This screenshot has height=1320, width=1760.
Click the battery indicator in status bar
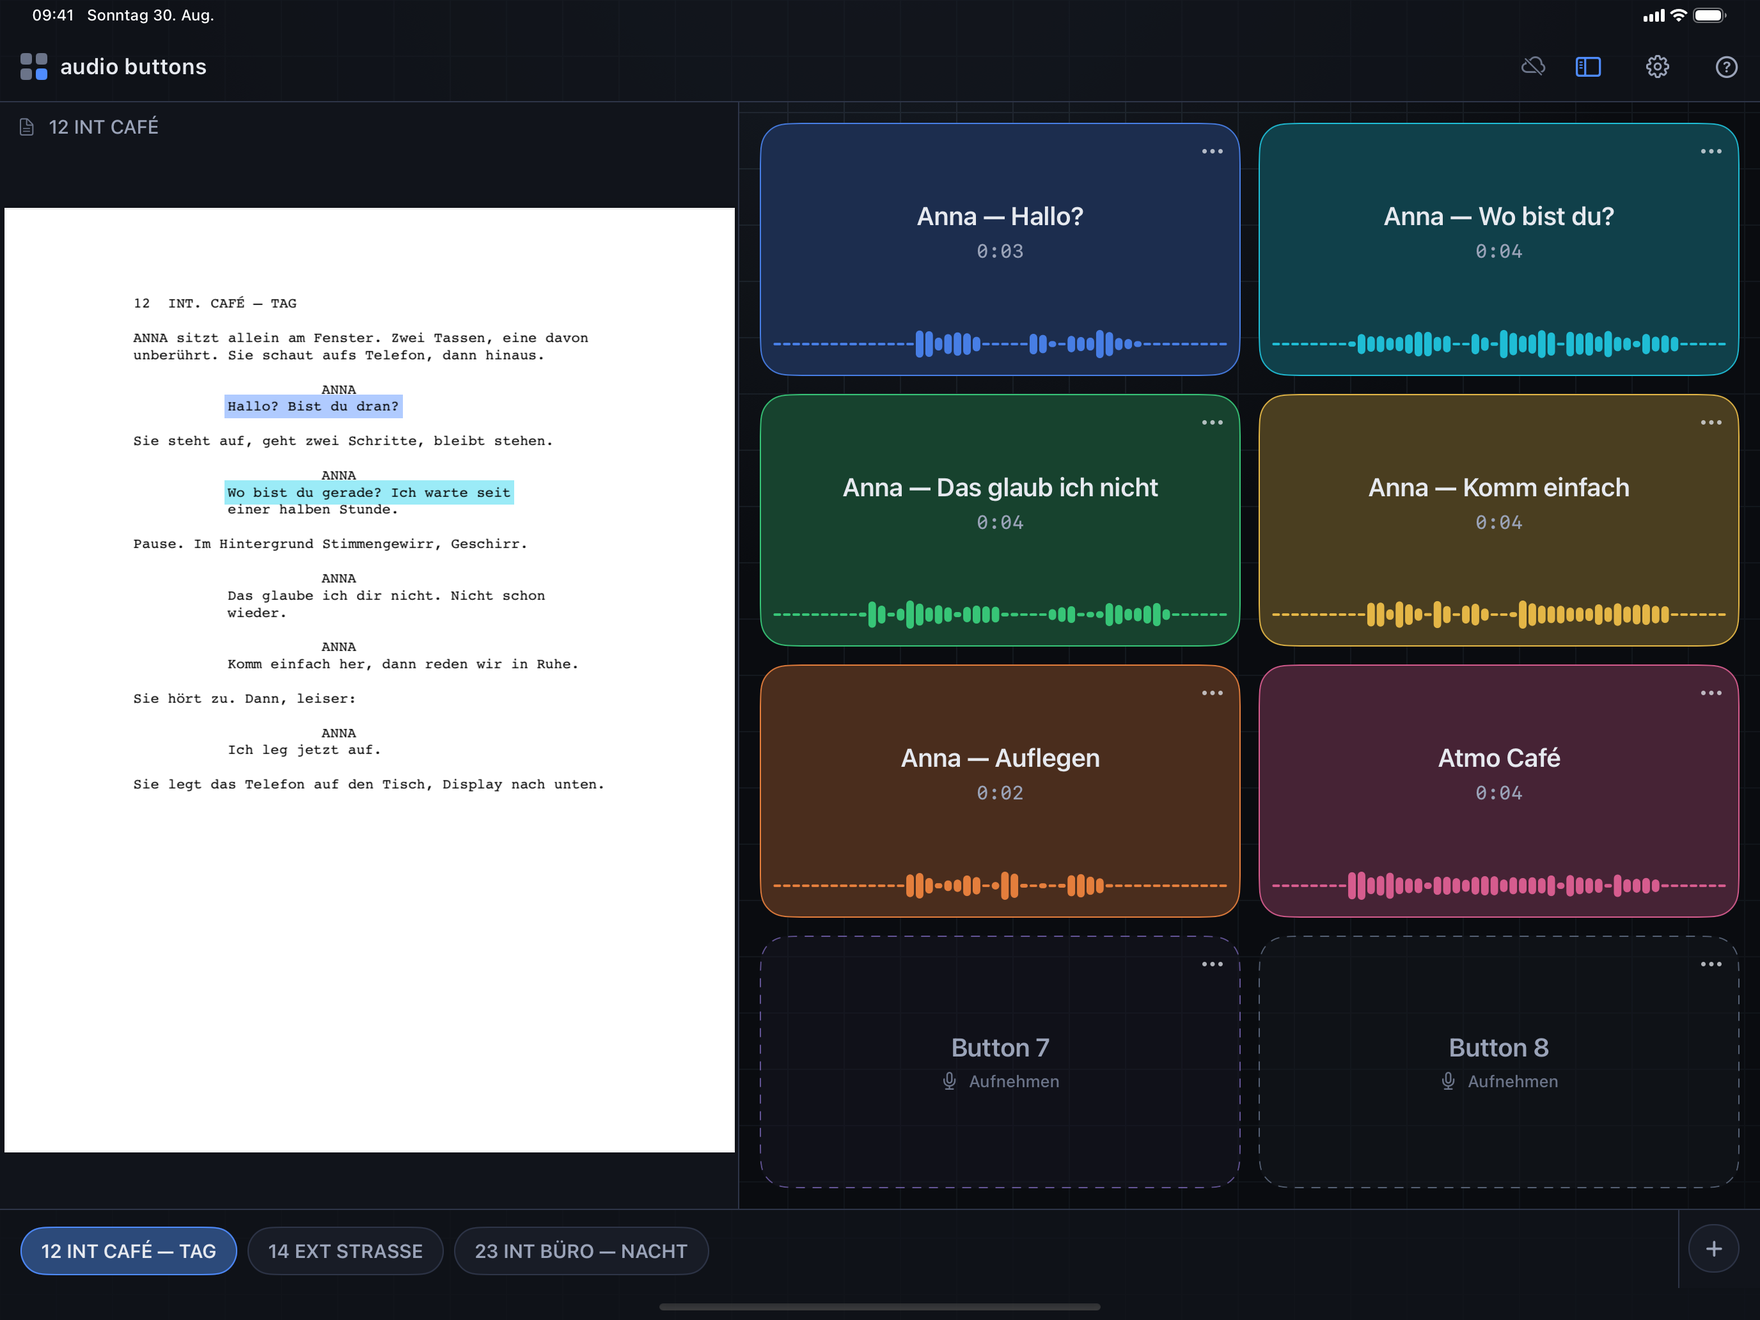(x=1710, y=15)
